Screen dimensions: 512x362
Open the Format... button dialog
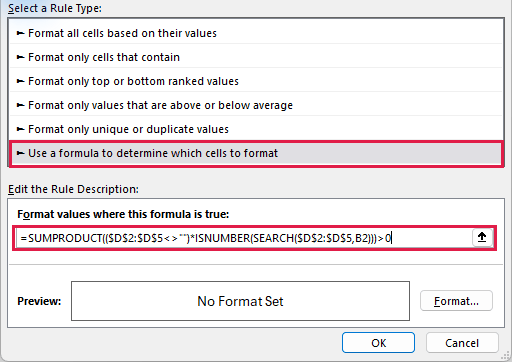coord(456,301)
